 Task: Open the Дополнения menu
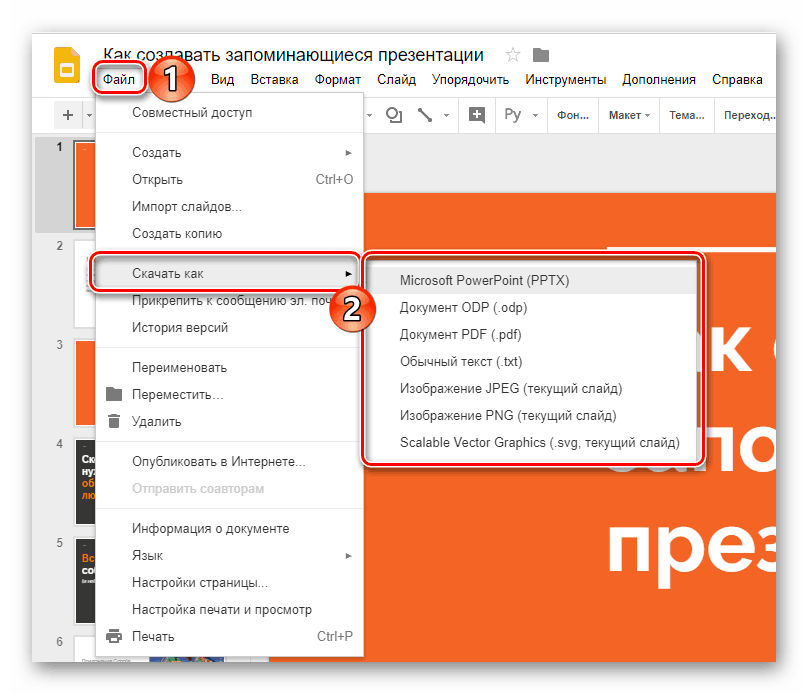pyautogui.click(x=659, y=80)
